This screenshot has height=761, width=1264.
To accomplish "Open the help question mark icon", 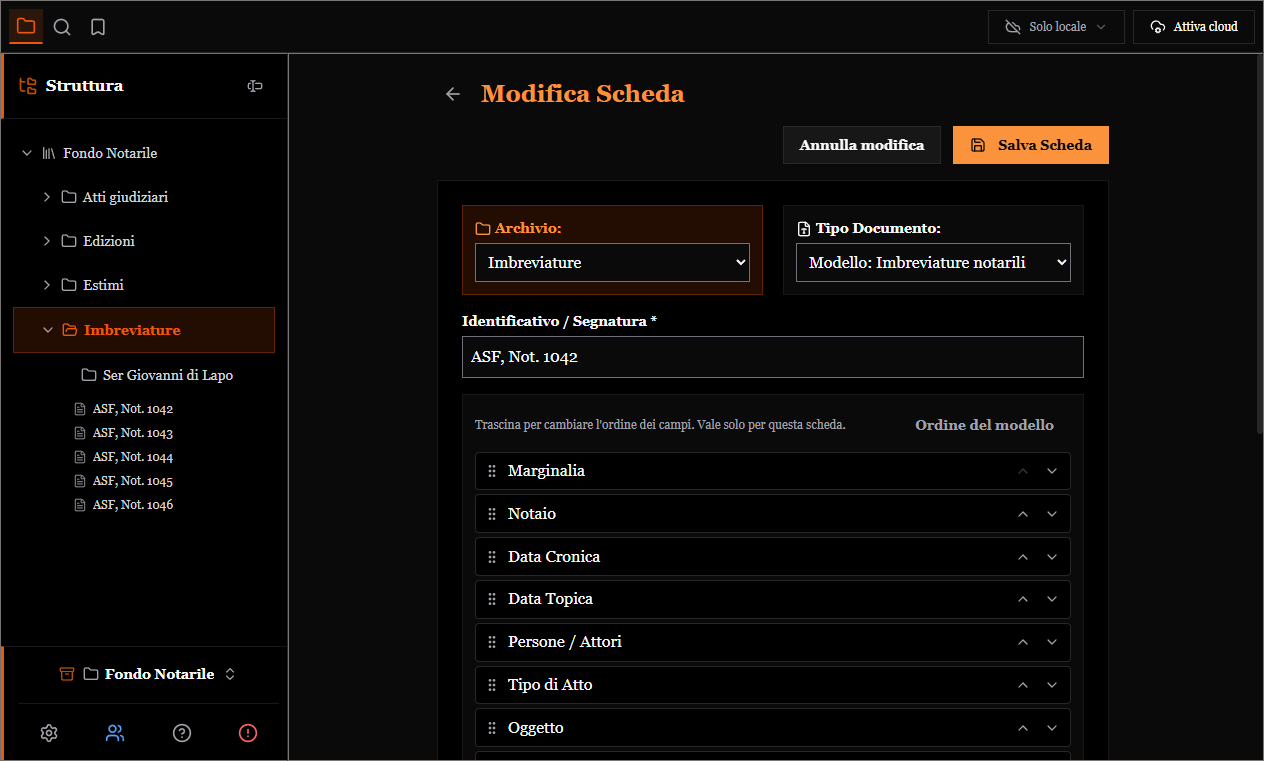I will coord(182,733).
